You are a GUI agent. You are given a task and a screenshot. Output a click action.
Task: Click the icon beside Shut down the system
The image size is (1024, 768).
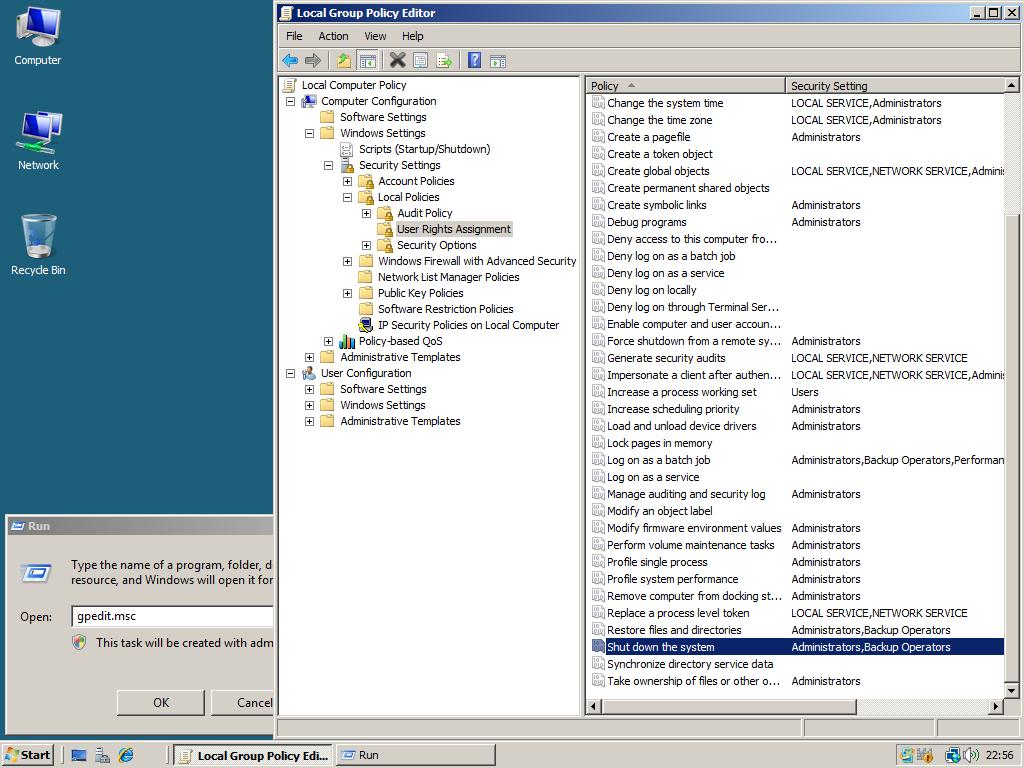click(598, 647)
